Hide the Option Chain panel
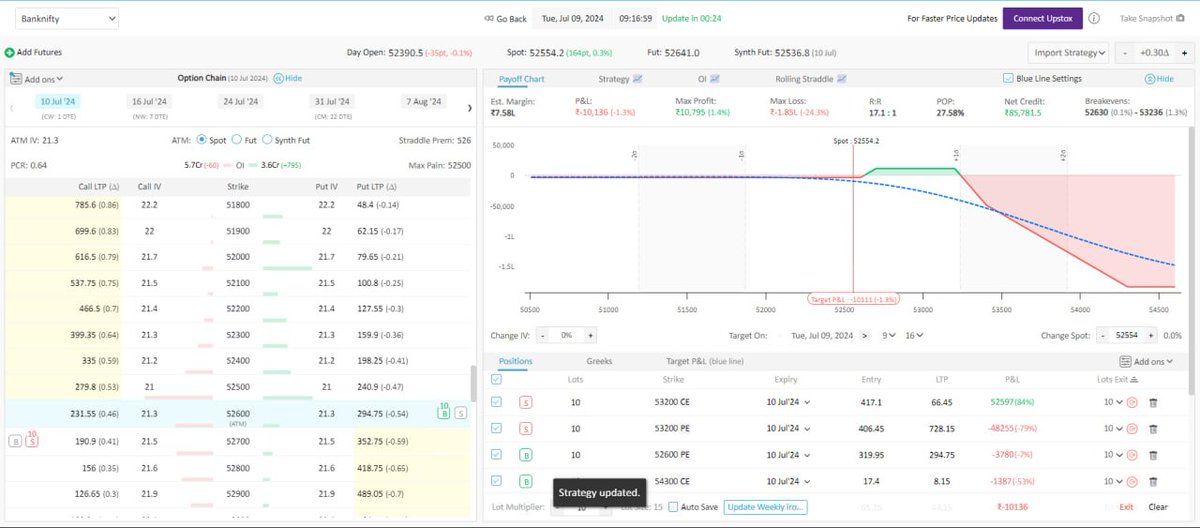 [288, 78]
